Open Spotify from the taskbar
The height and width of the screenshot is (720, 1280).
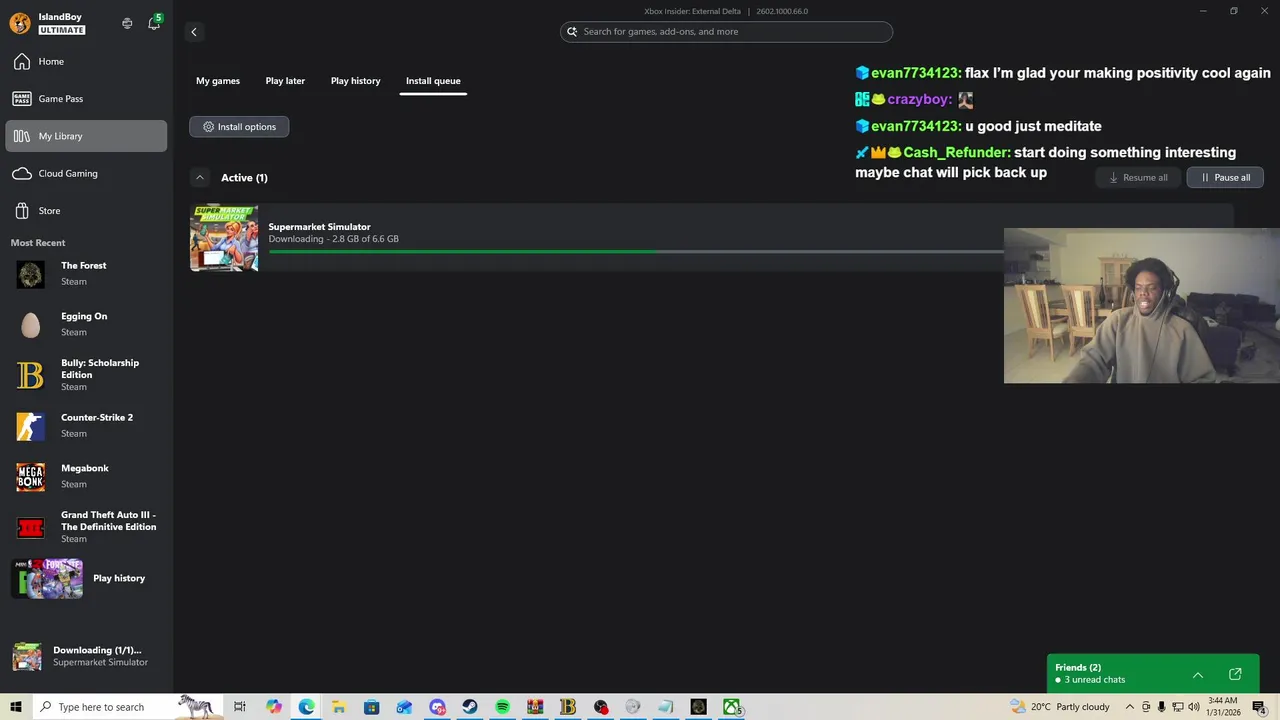502,707
